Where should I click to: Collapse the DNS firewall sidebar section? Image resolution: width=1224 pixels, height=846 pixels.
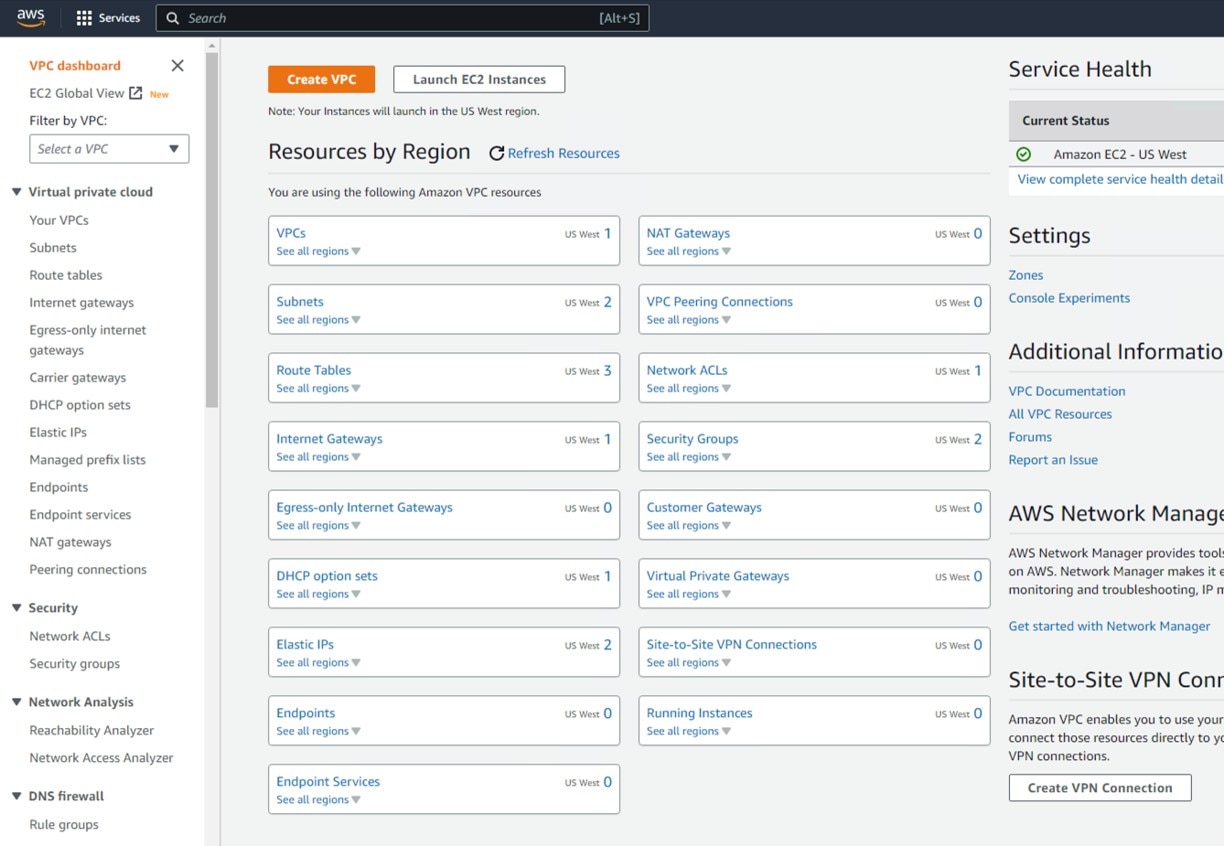click(16, 796)
